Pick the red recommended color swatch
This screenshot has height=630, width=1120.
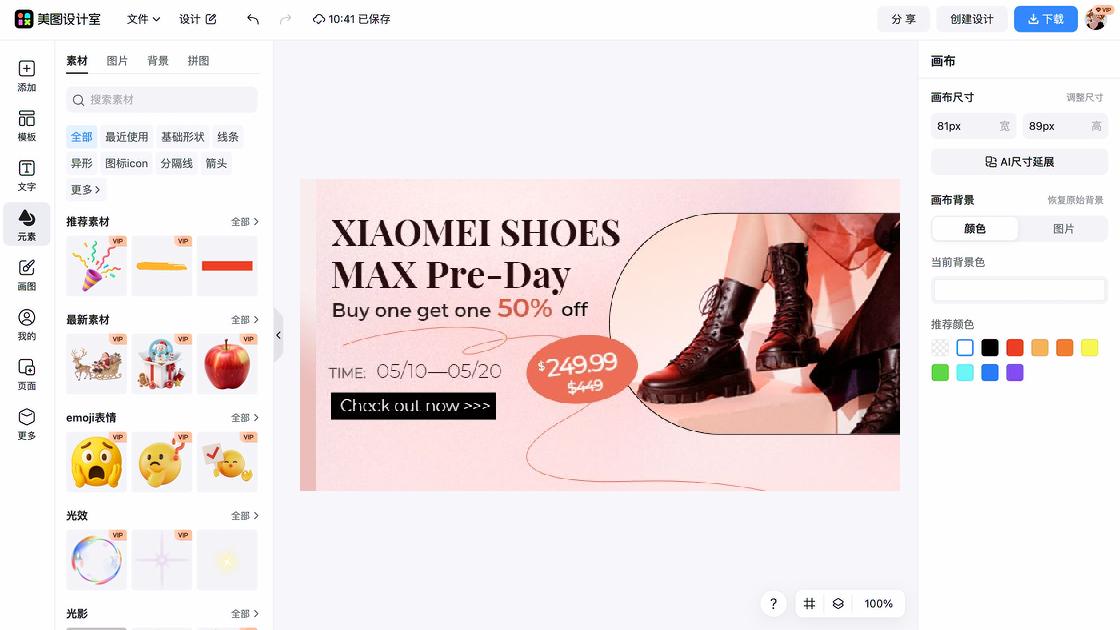(x=1014, y=348)
